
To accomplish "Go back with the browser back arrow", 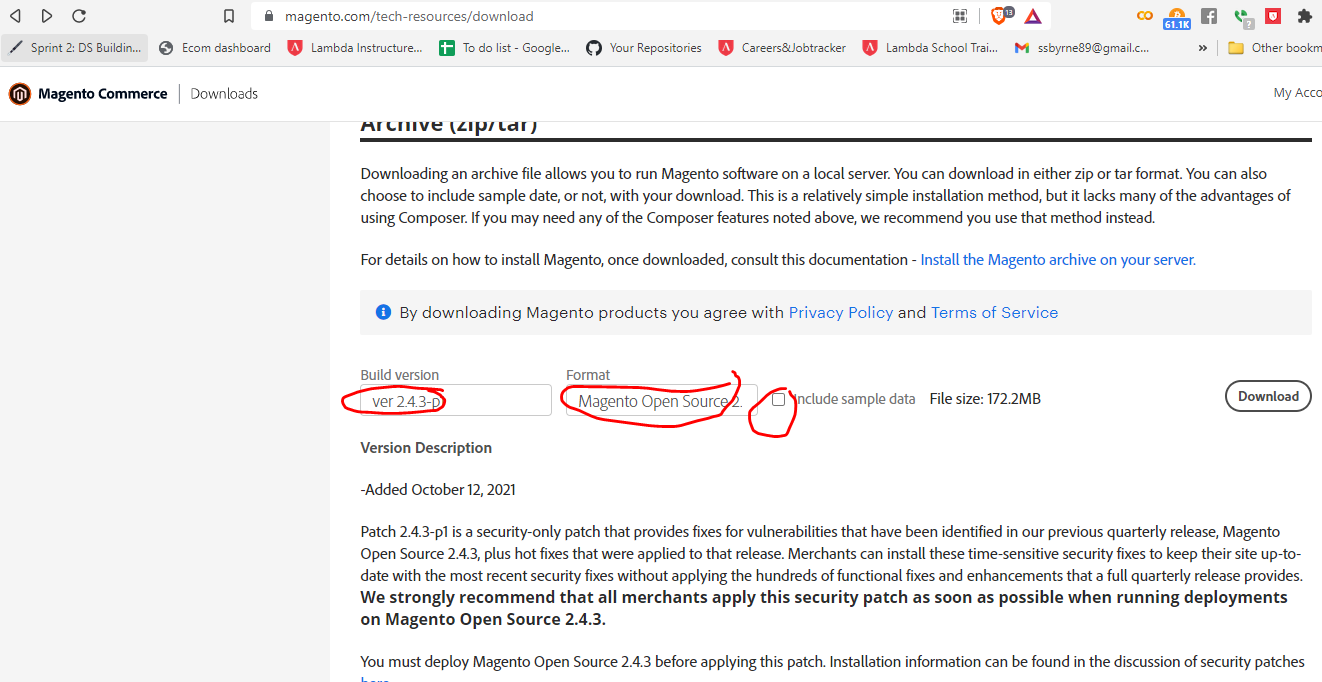I will pyautogui.click(x=15, y=16).
